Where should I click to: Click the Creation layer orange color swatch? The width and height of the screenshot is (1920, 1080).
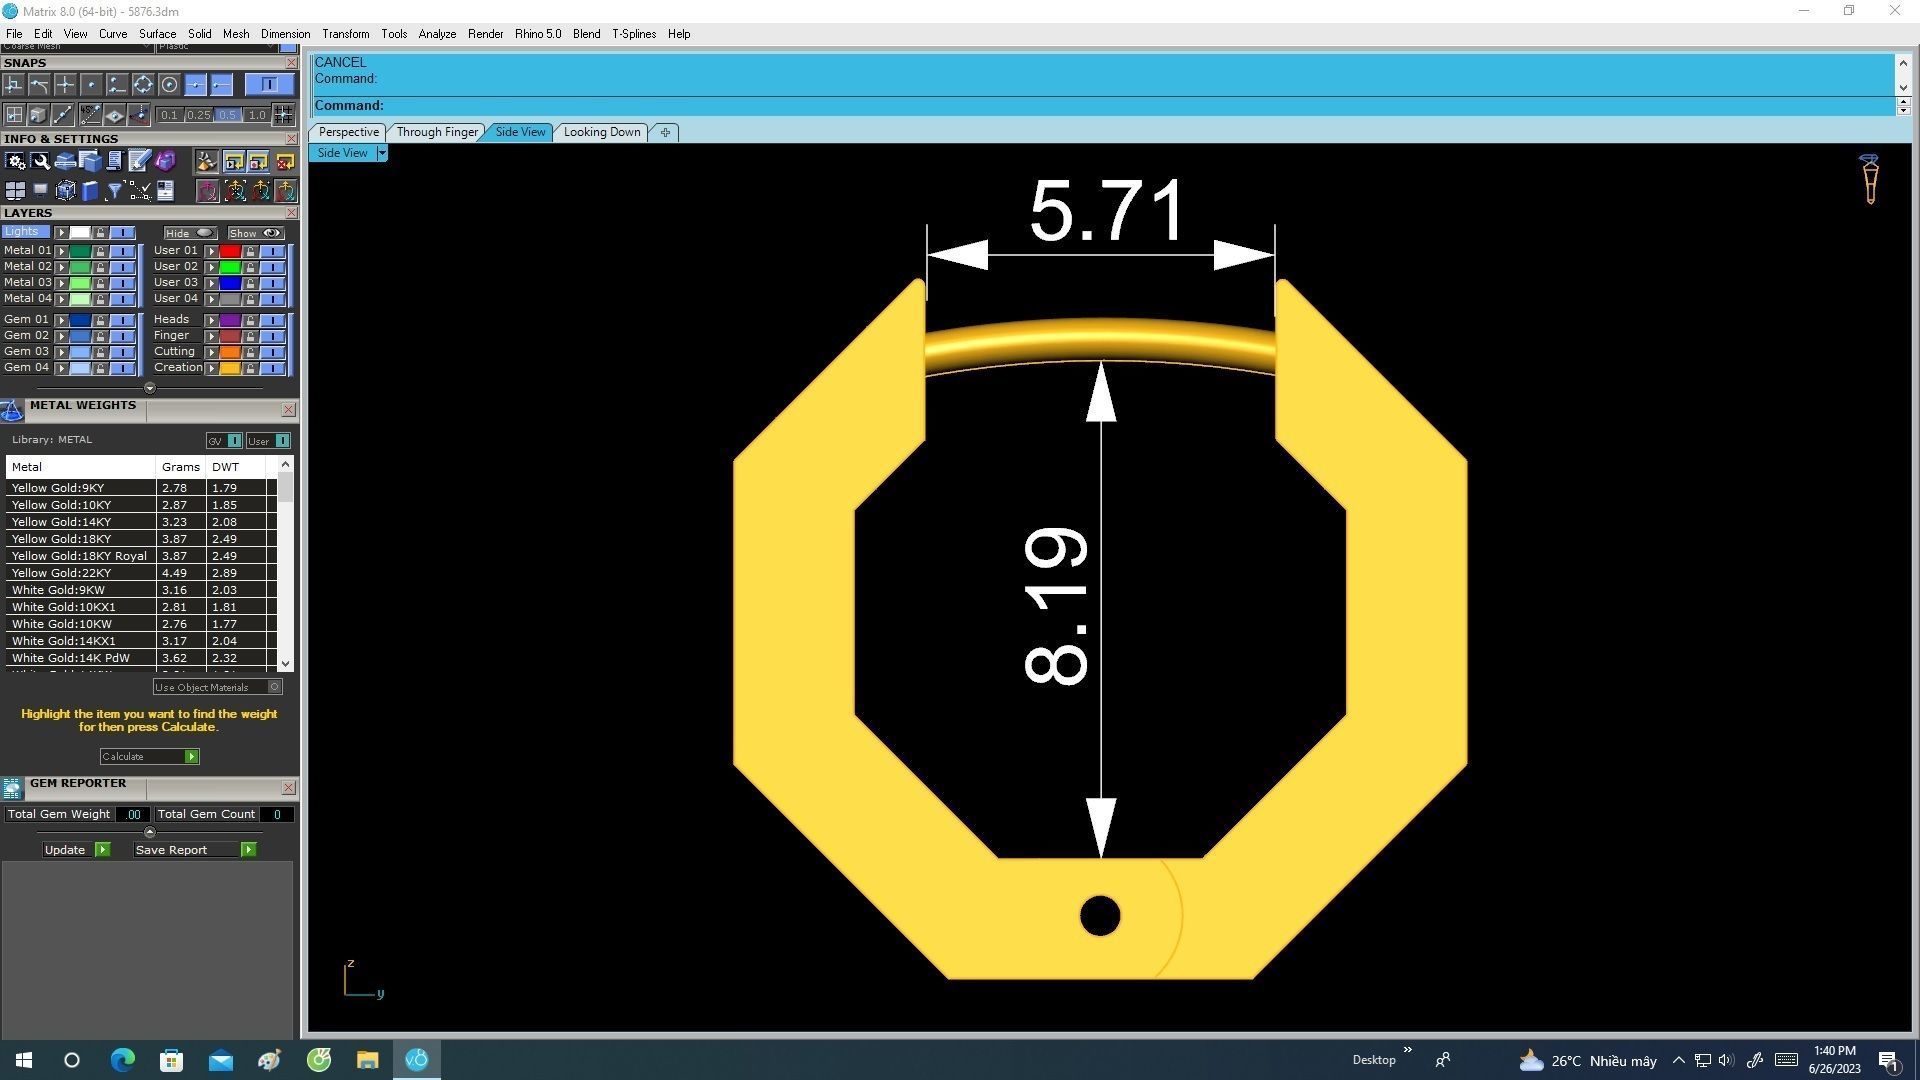pos(230,368)
